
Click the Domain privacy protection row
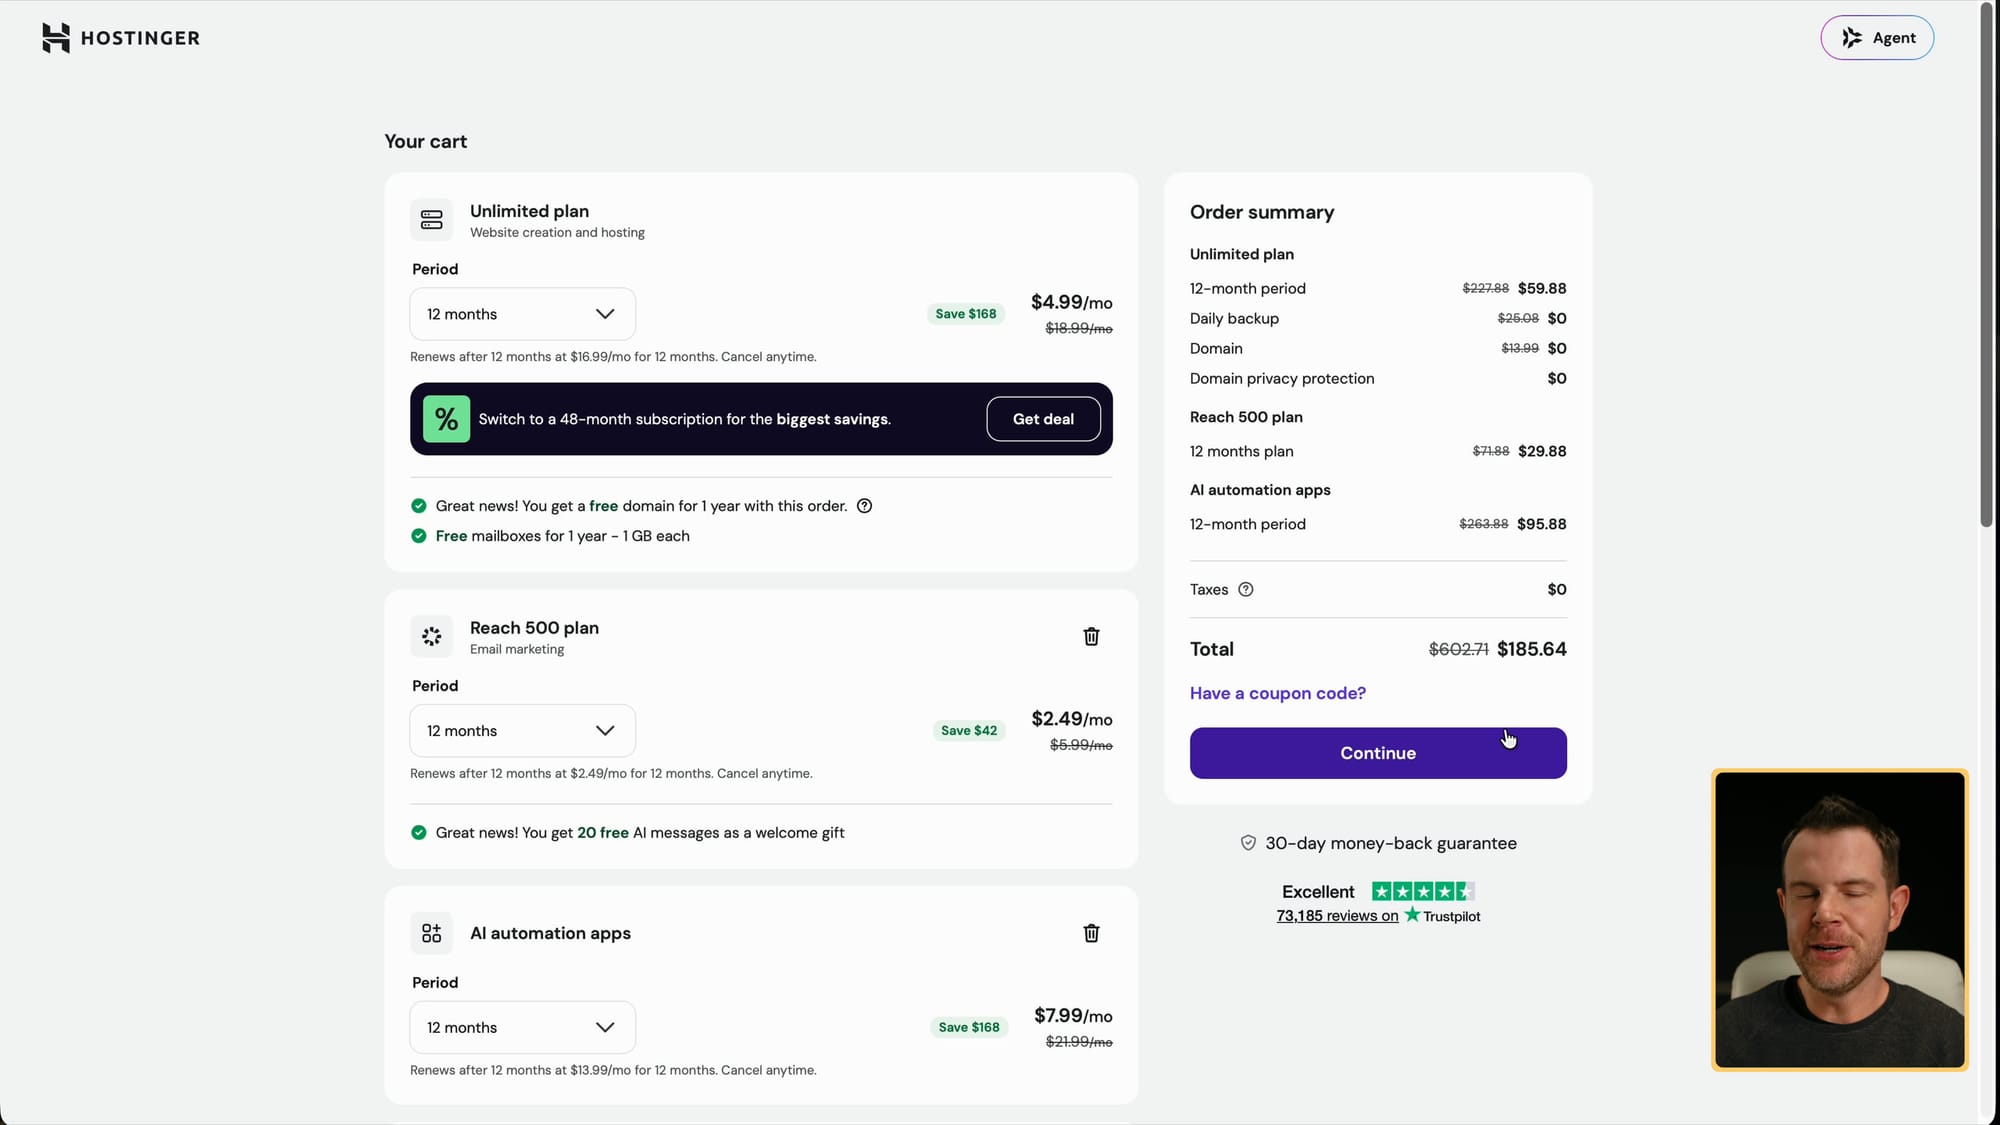[x=1378, y=378]
